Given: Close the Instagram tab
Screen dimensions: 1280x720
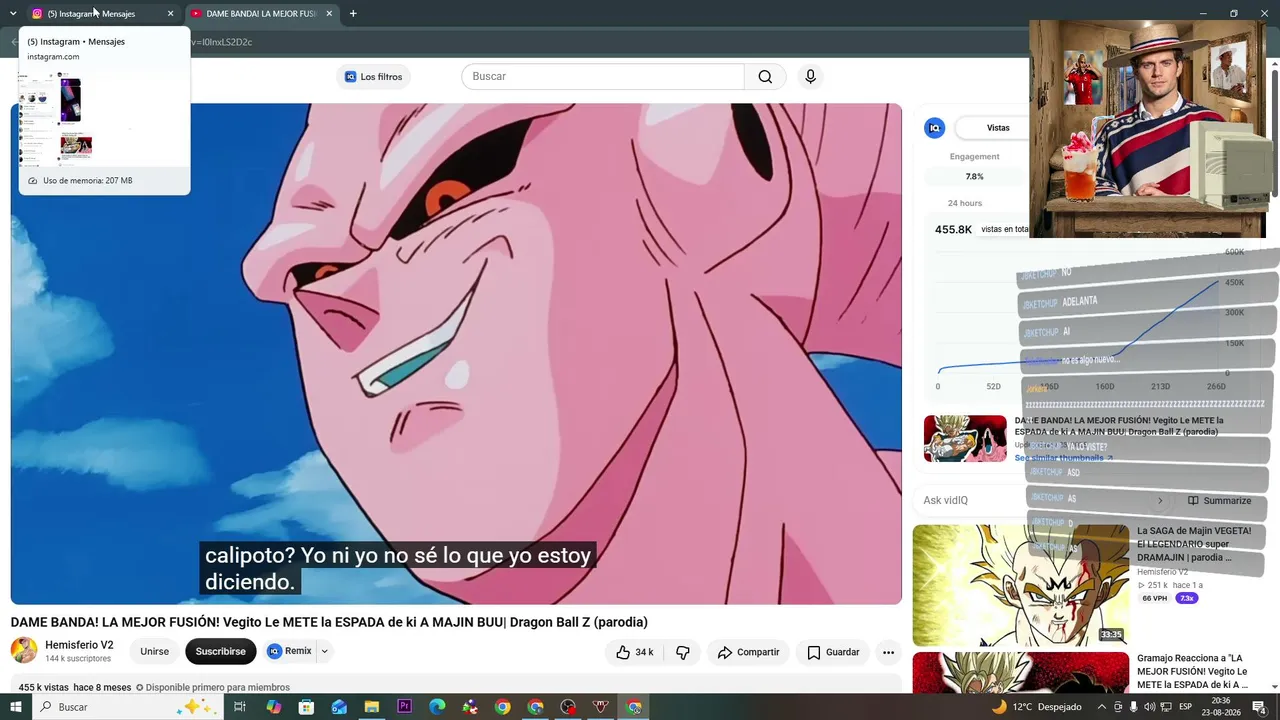Looking at the screenshot, I should (x=170, y=14).
